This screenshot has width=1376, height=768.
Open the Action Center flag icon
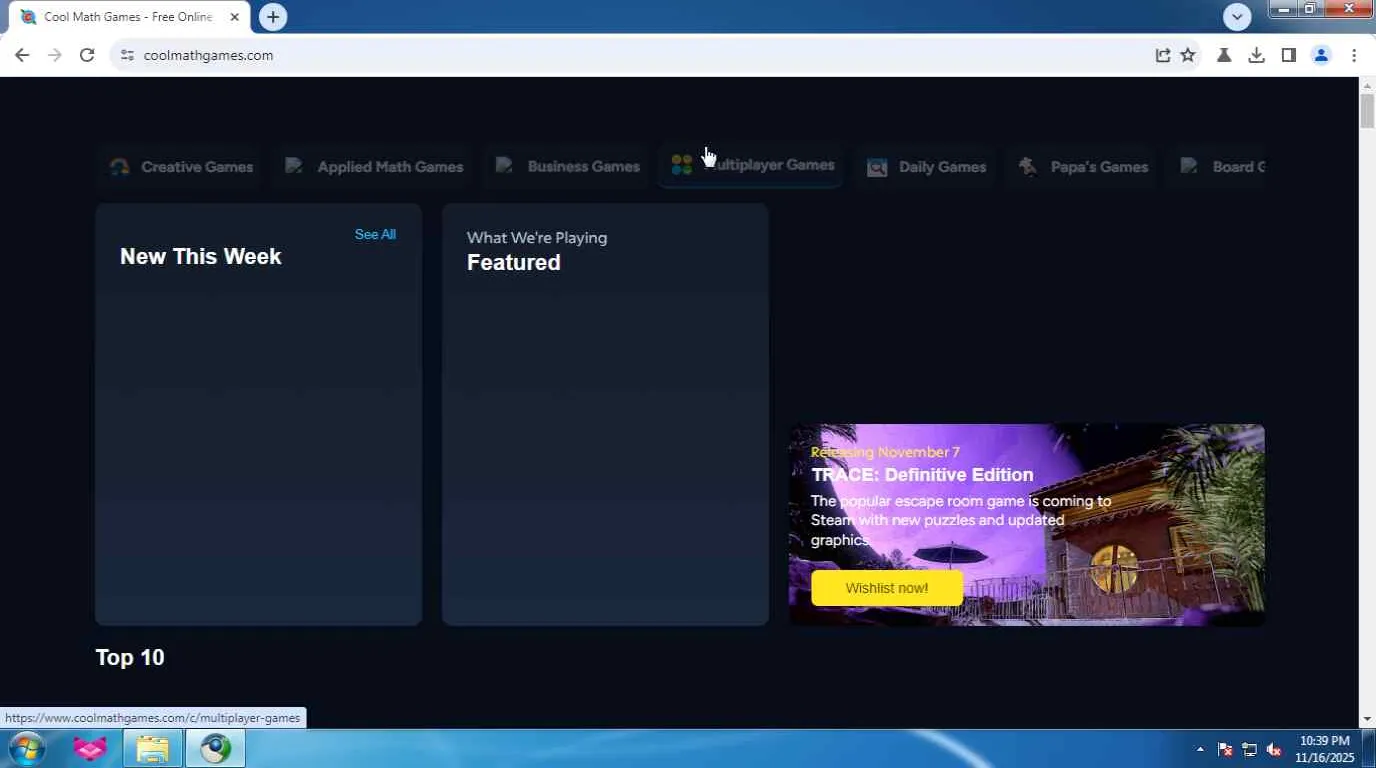(1225, 750)
